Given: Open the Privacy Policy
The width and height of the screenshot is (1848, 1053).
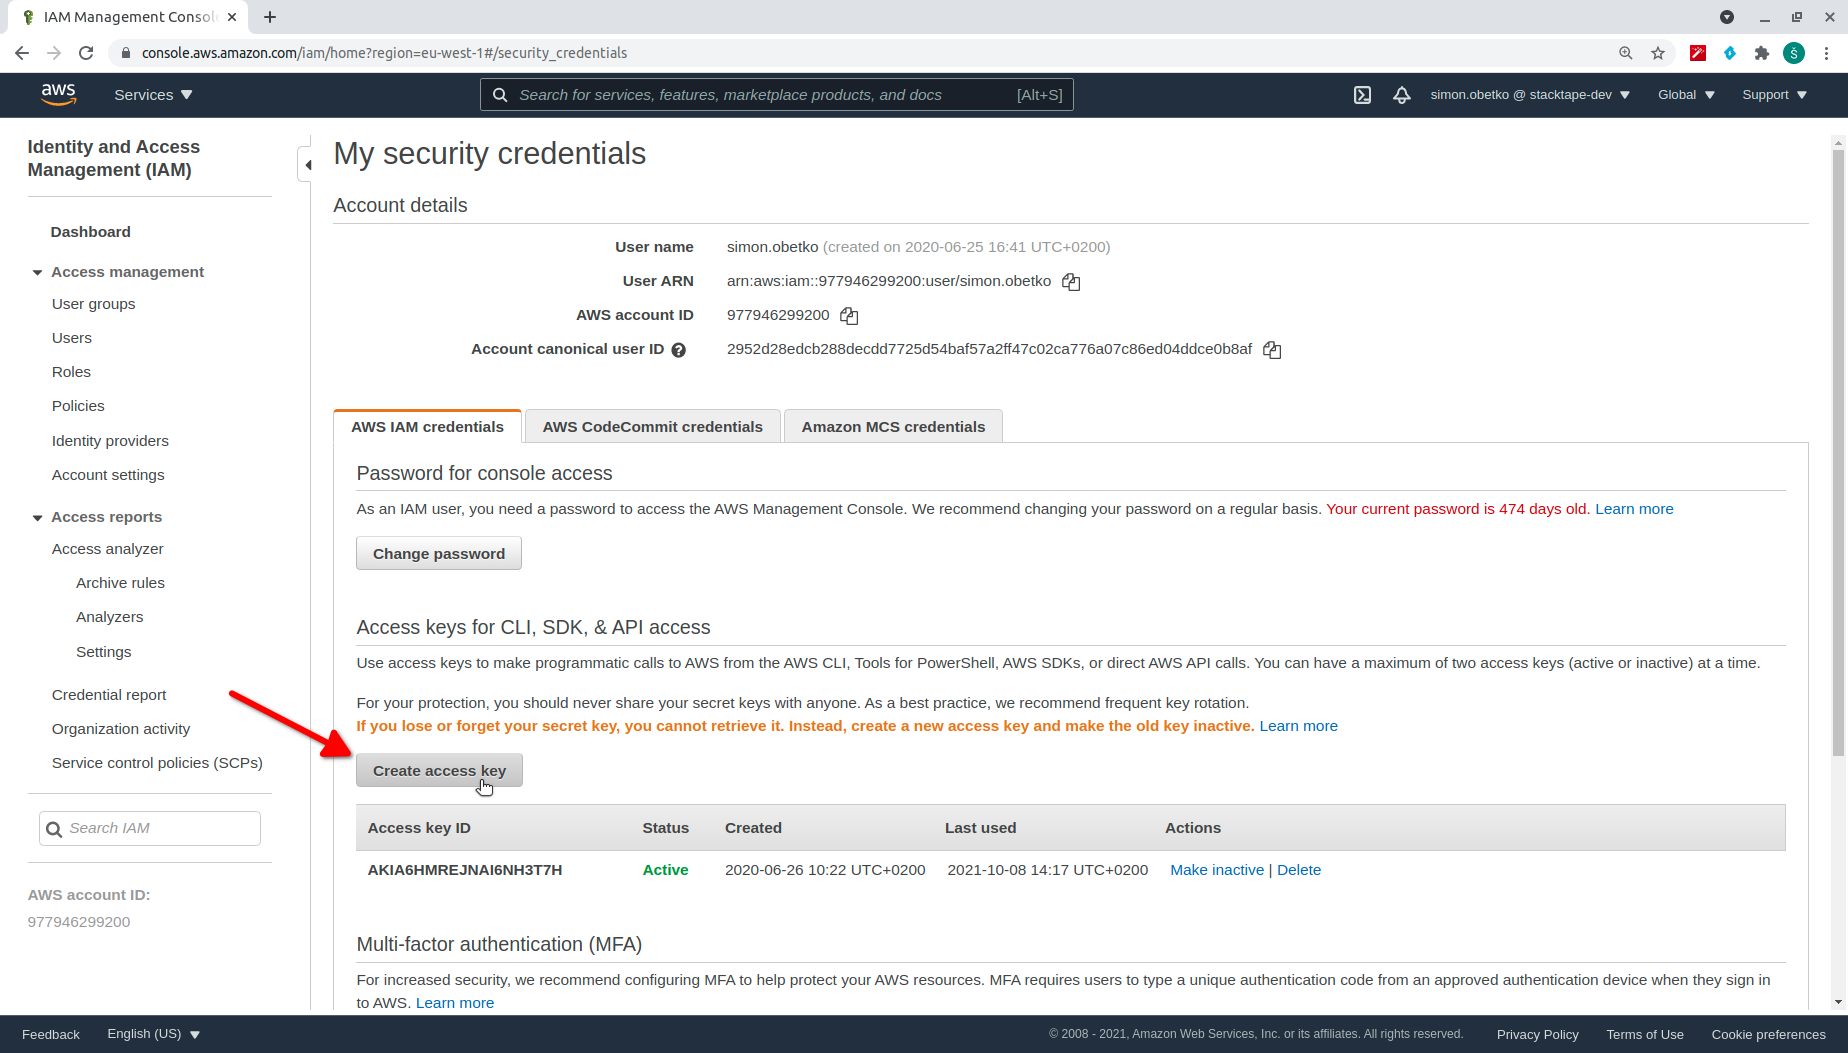Looking at the screenshot, I should [x=1537, y=1034].
